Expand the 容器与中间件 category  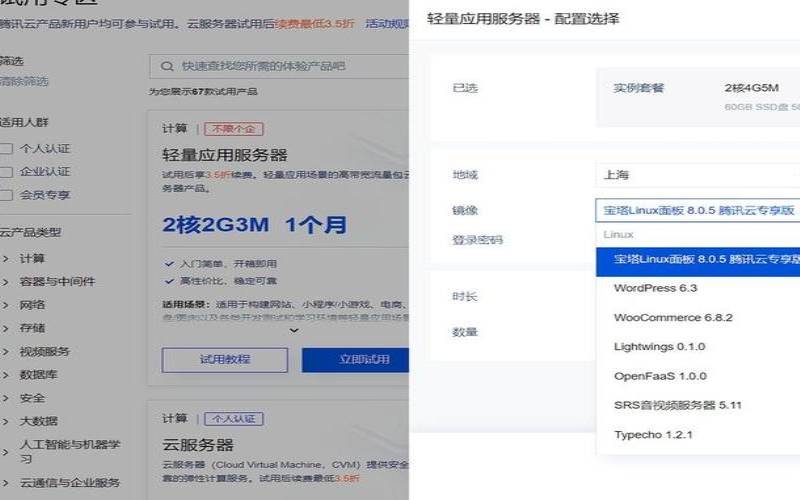tap(6, 281)
